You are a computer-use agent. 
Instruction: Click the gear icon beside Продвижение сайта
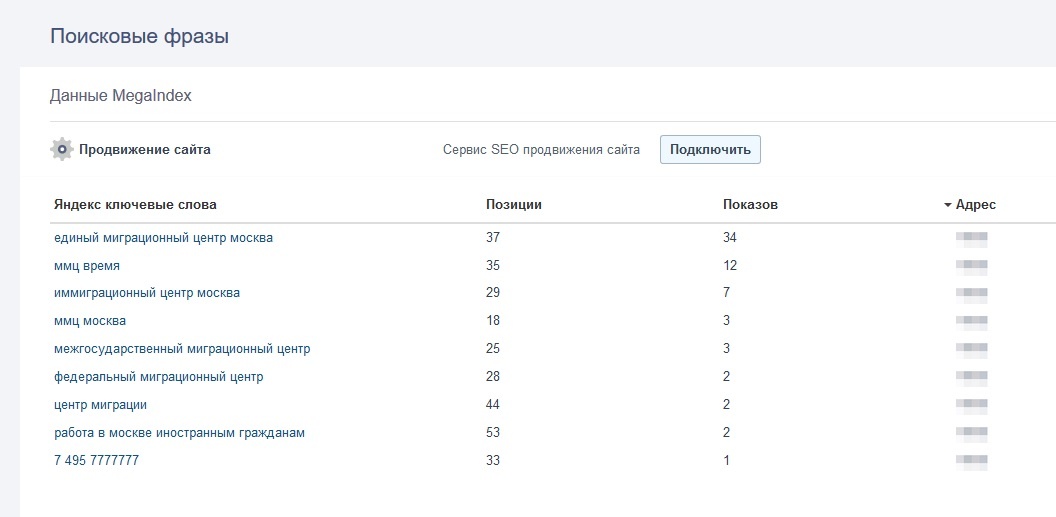tap(62, 150)
